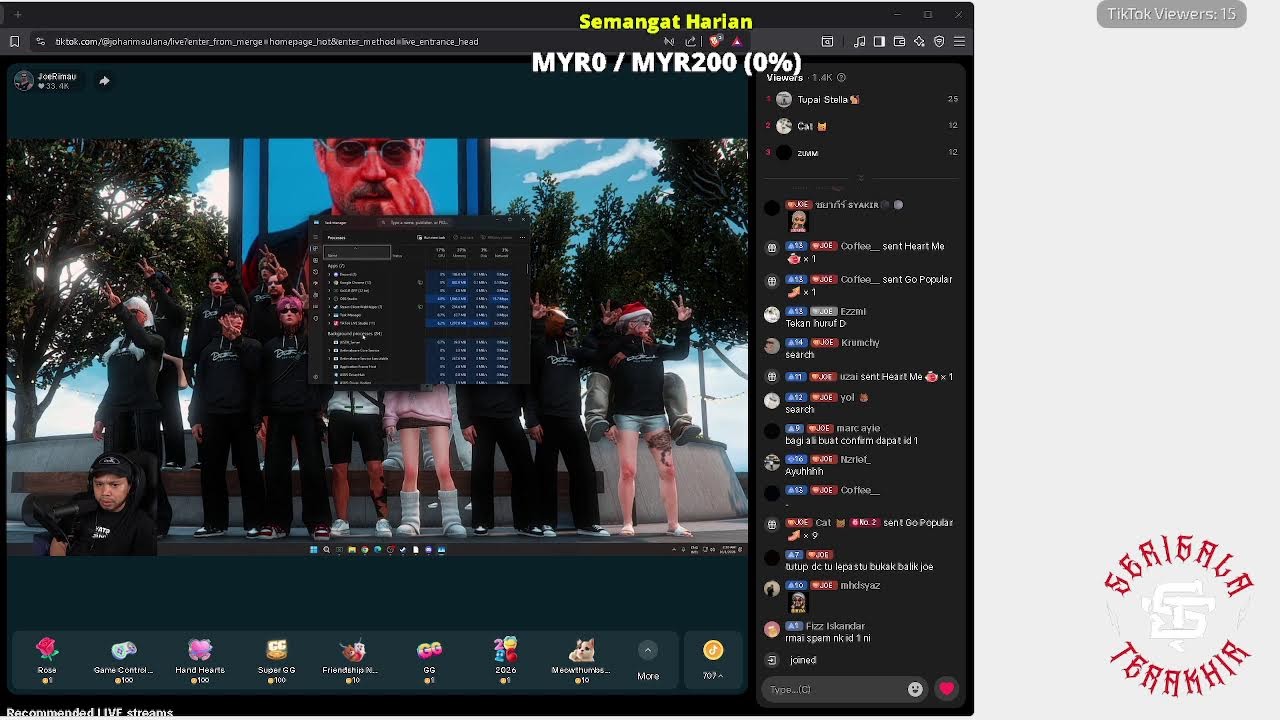
Task: Open Brave Shields lion icon
Action: click(x=714, y=41)
